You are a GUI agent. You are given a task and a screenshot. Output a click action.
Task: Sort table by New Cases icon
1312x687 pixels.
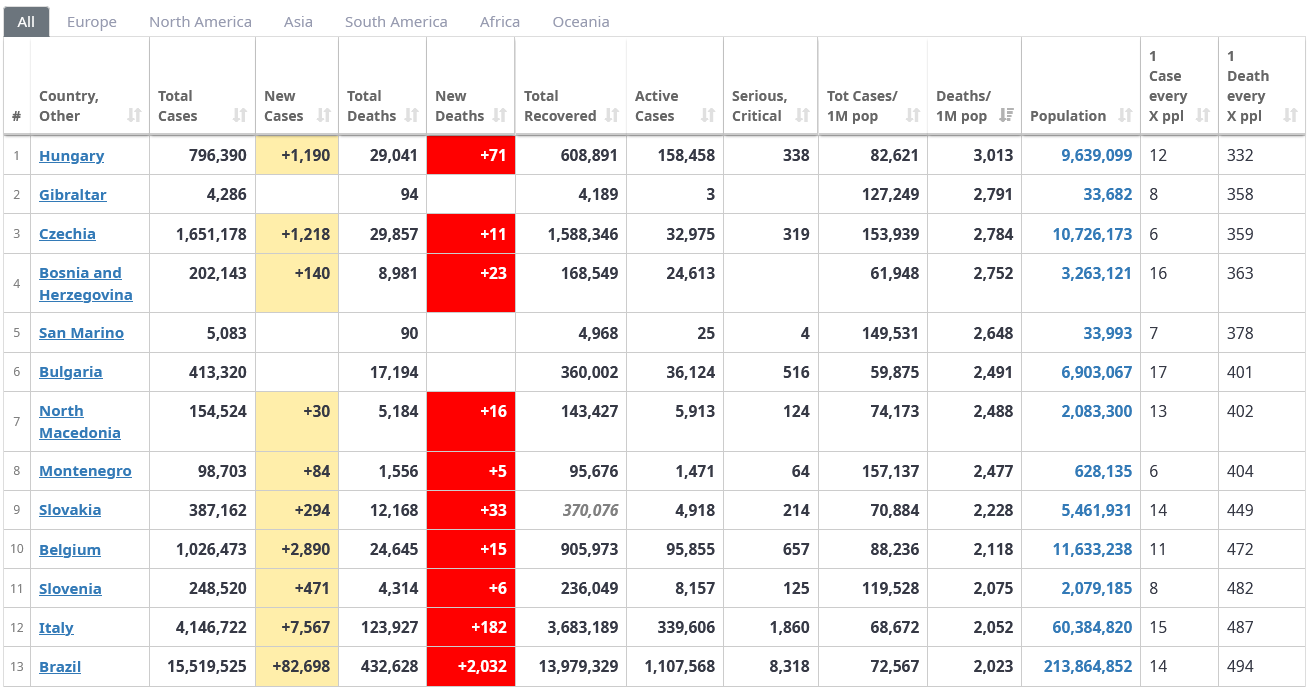point(323,116)
